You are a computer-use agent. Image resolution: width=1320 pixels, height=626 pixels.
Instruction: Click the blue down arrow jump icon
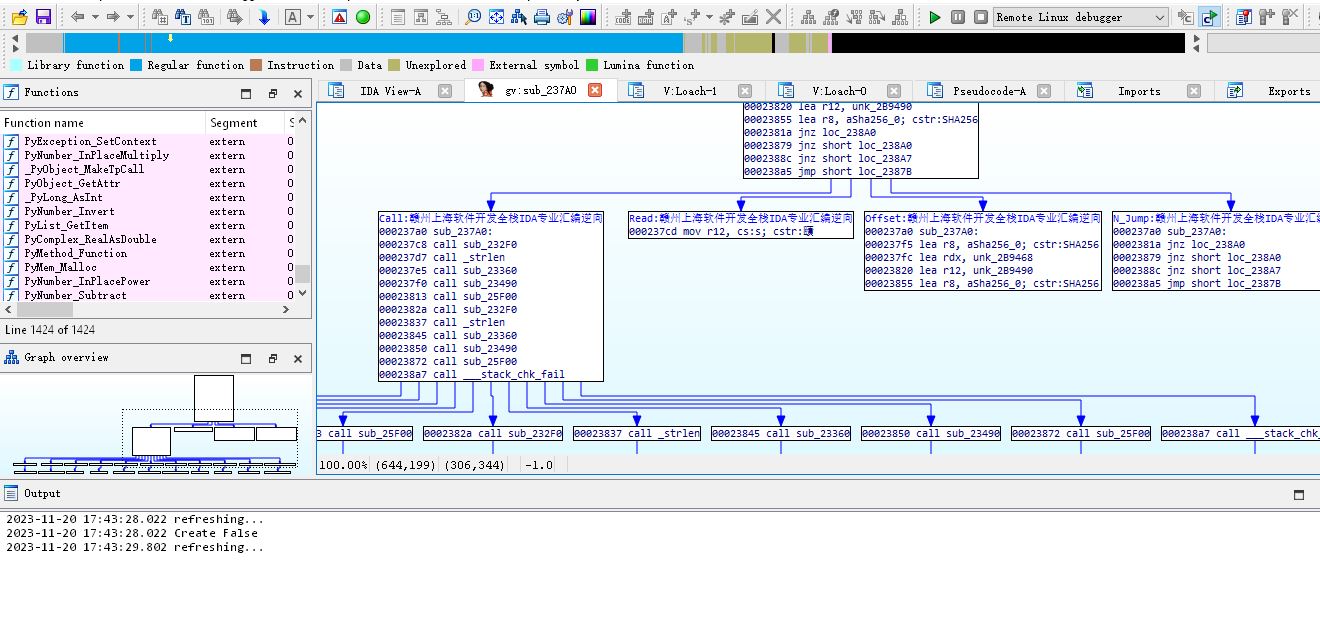pyautogui.click(x=264, y=17)
